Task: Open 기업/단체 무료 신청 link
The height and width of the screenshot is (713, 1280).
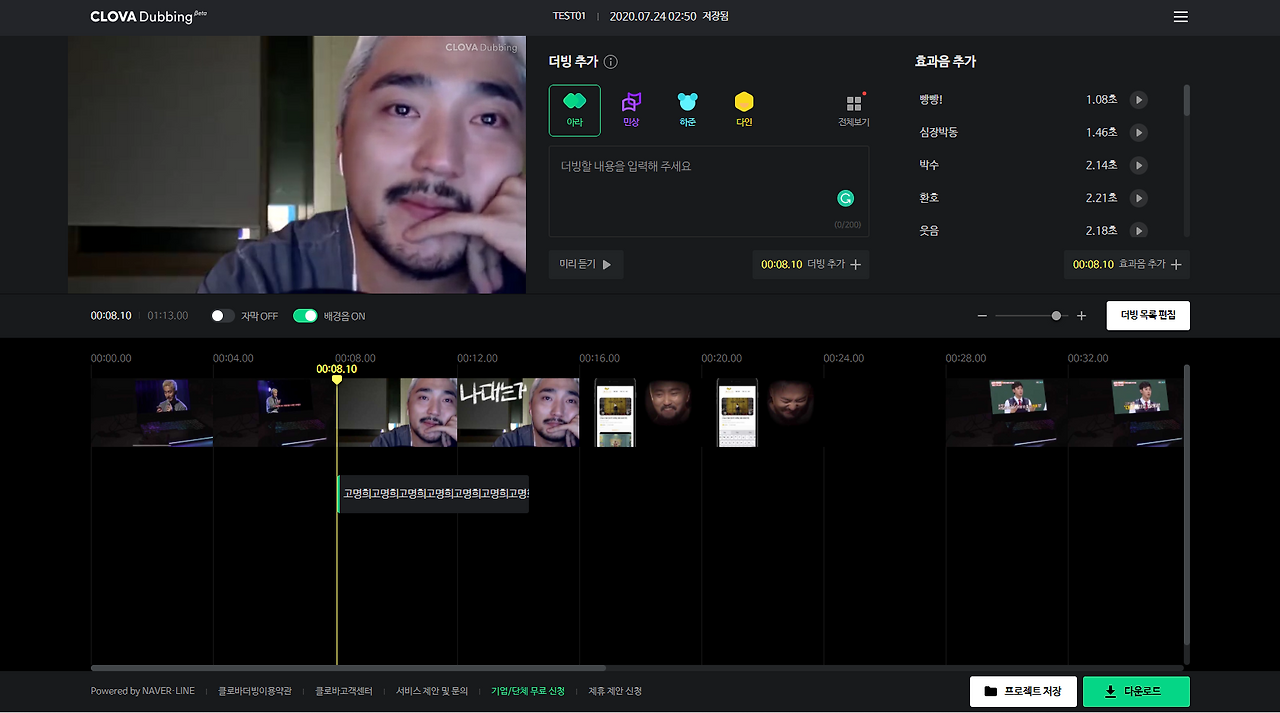Action: click(x=528, y=691)
